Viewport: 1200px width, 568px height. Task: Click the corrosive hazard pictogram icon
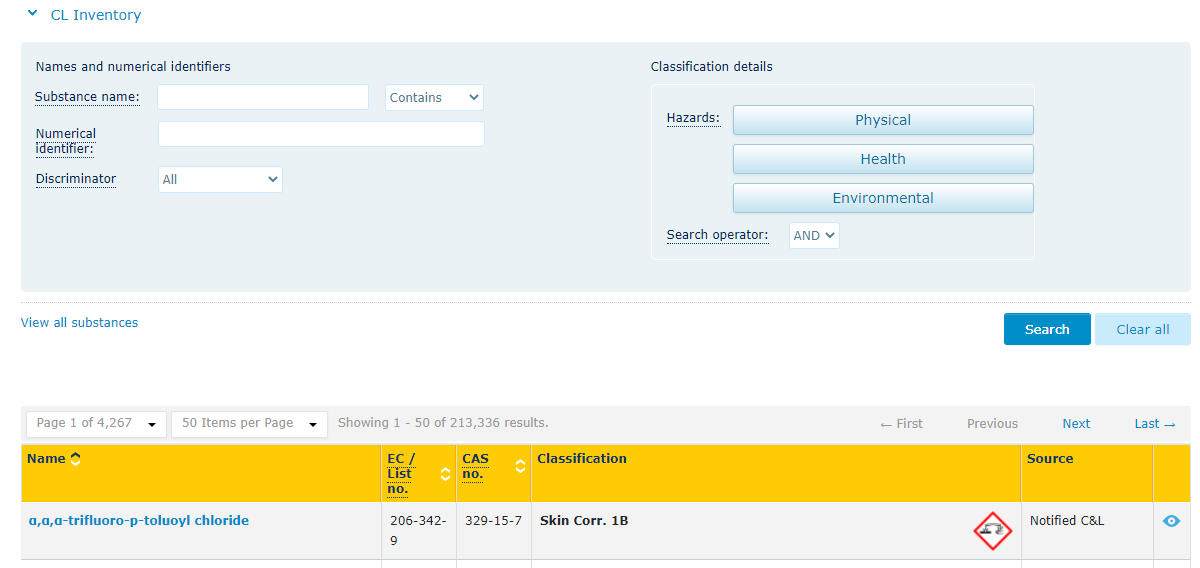point(992,530)
